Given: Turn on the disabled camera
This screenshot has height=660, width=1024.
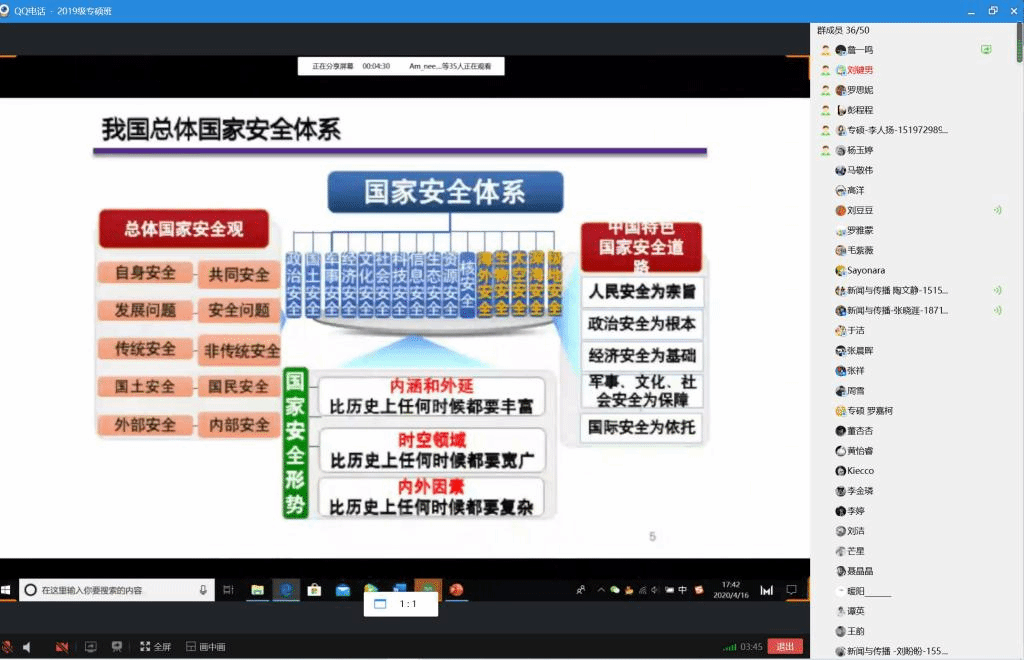Looking at the screenshot, I should click(x=62, y=647).
